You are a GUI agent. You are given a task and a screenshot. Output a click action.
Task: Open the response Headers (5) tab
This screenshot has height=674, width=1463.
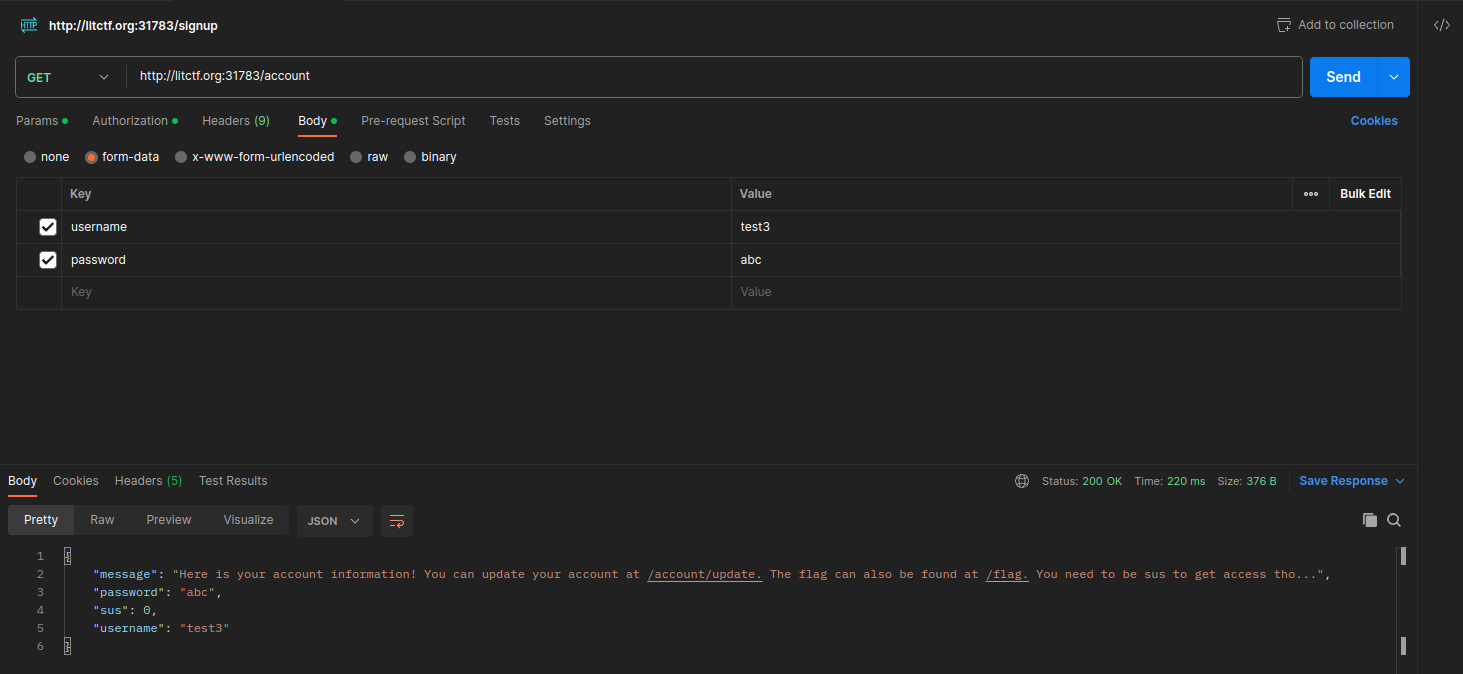(x=148, y=481)
